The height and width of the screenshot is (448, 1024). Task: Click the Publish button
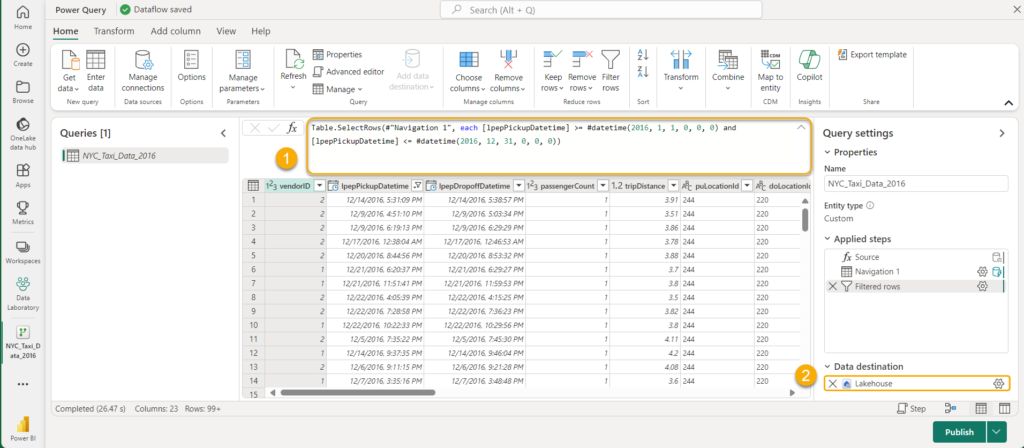(x=958, y=431)
